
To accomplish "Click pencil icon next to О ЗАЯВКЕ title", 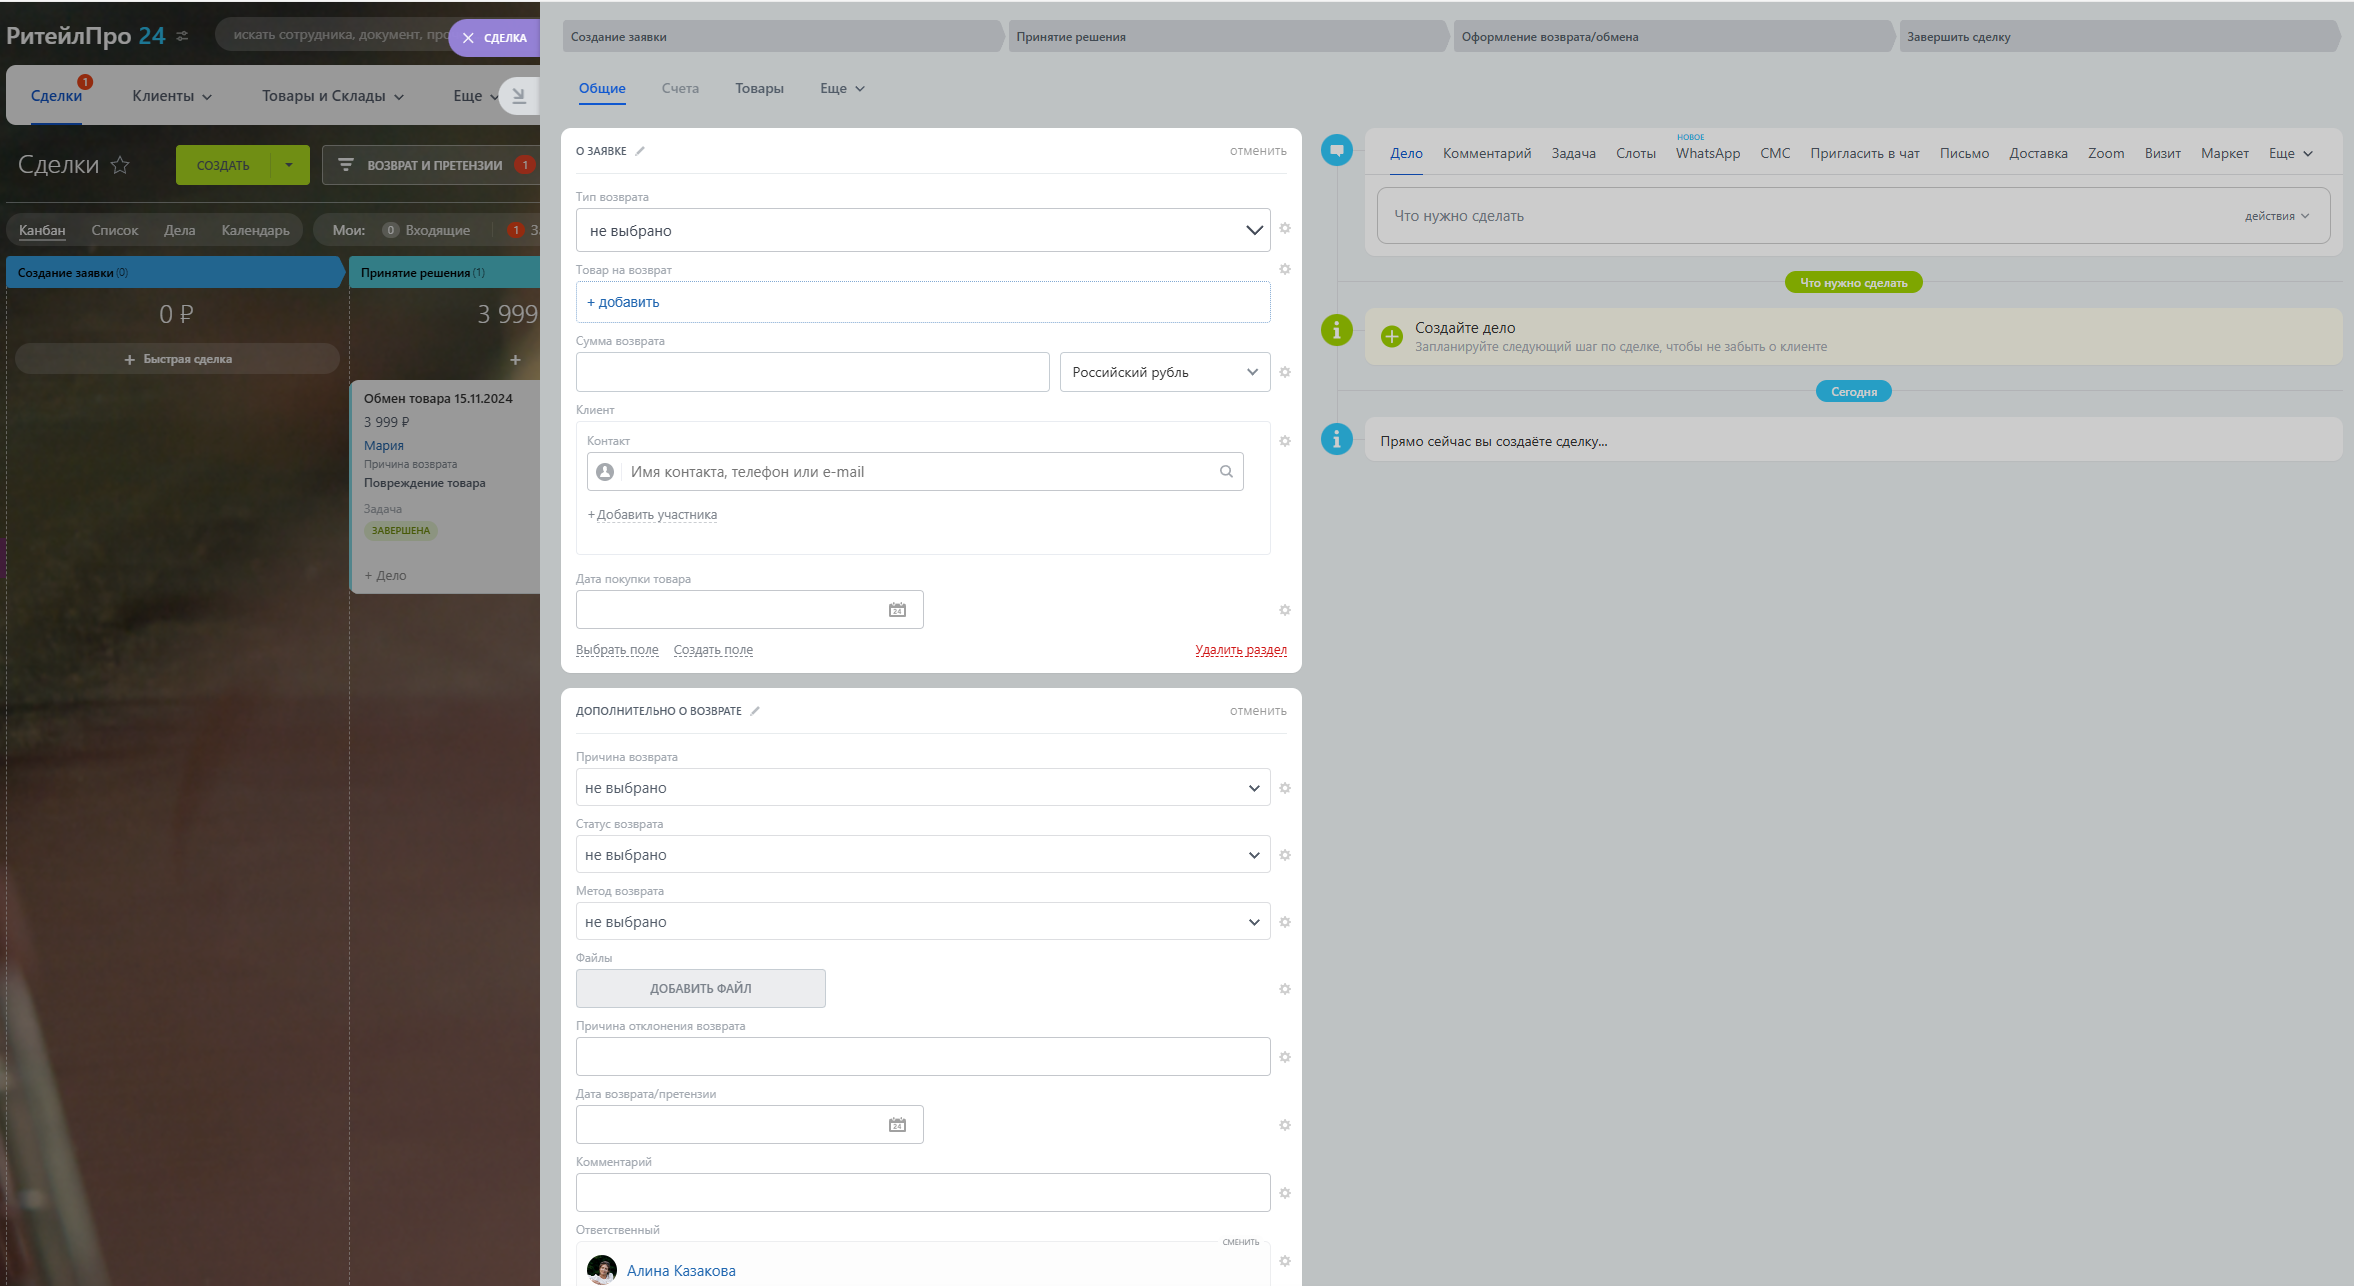I will tap(640, 151).
